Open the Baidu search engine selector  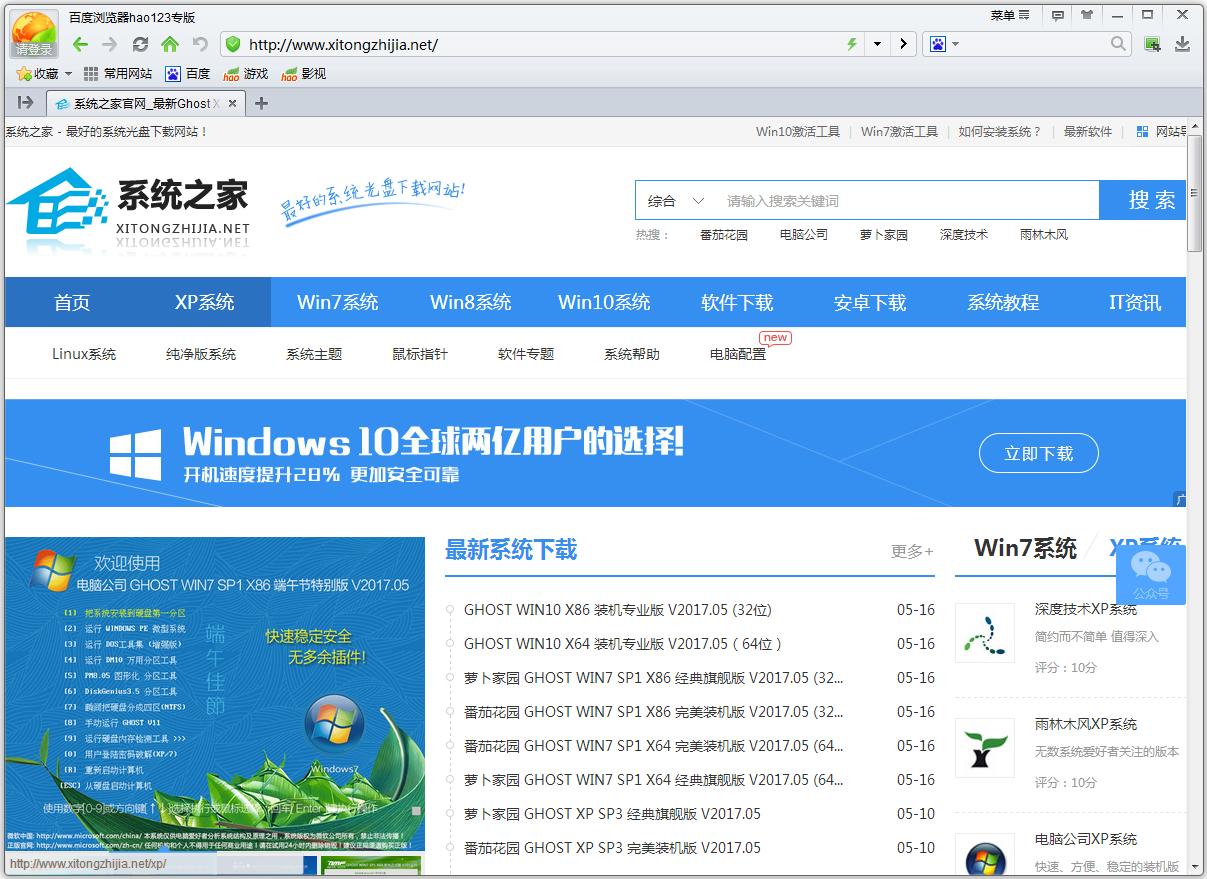(x=943, y=44)
